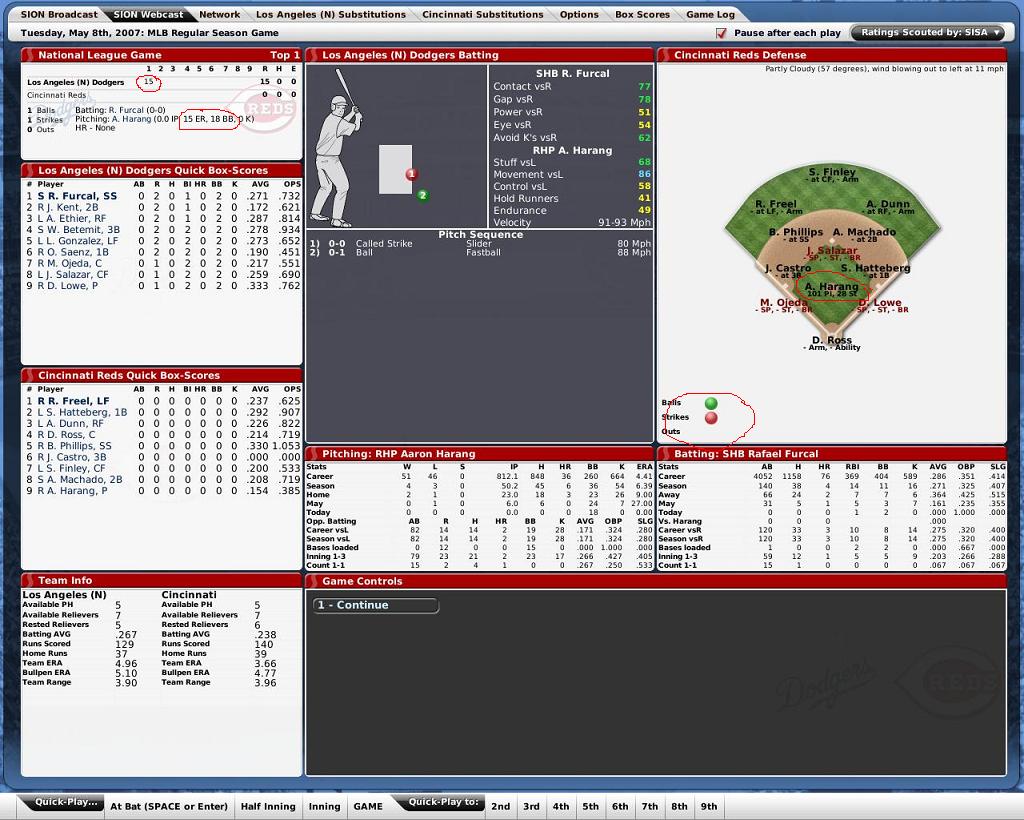Click the Called Strike pitch sequence row
This screenshot has width=1024, height=820.
[x=480, y=244]
